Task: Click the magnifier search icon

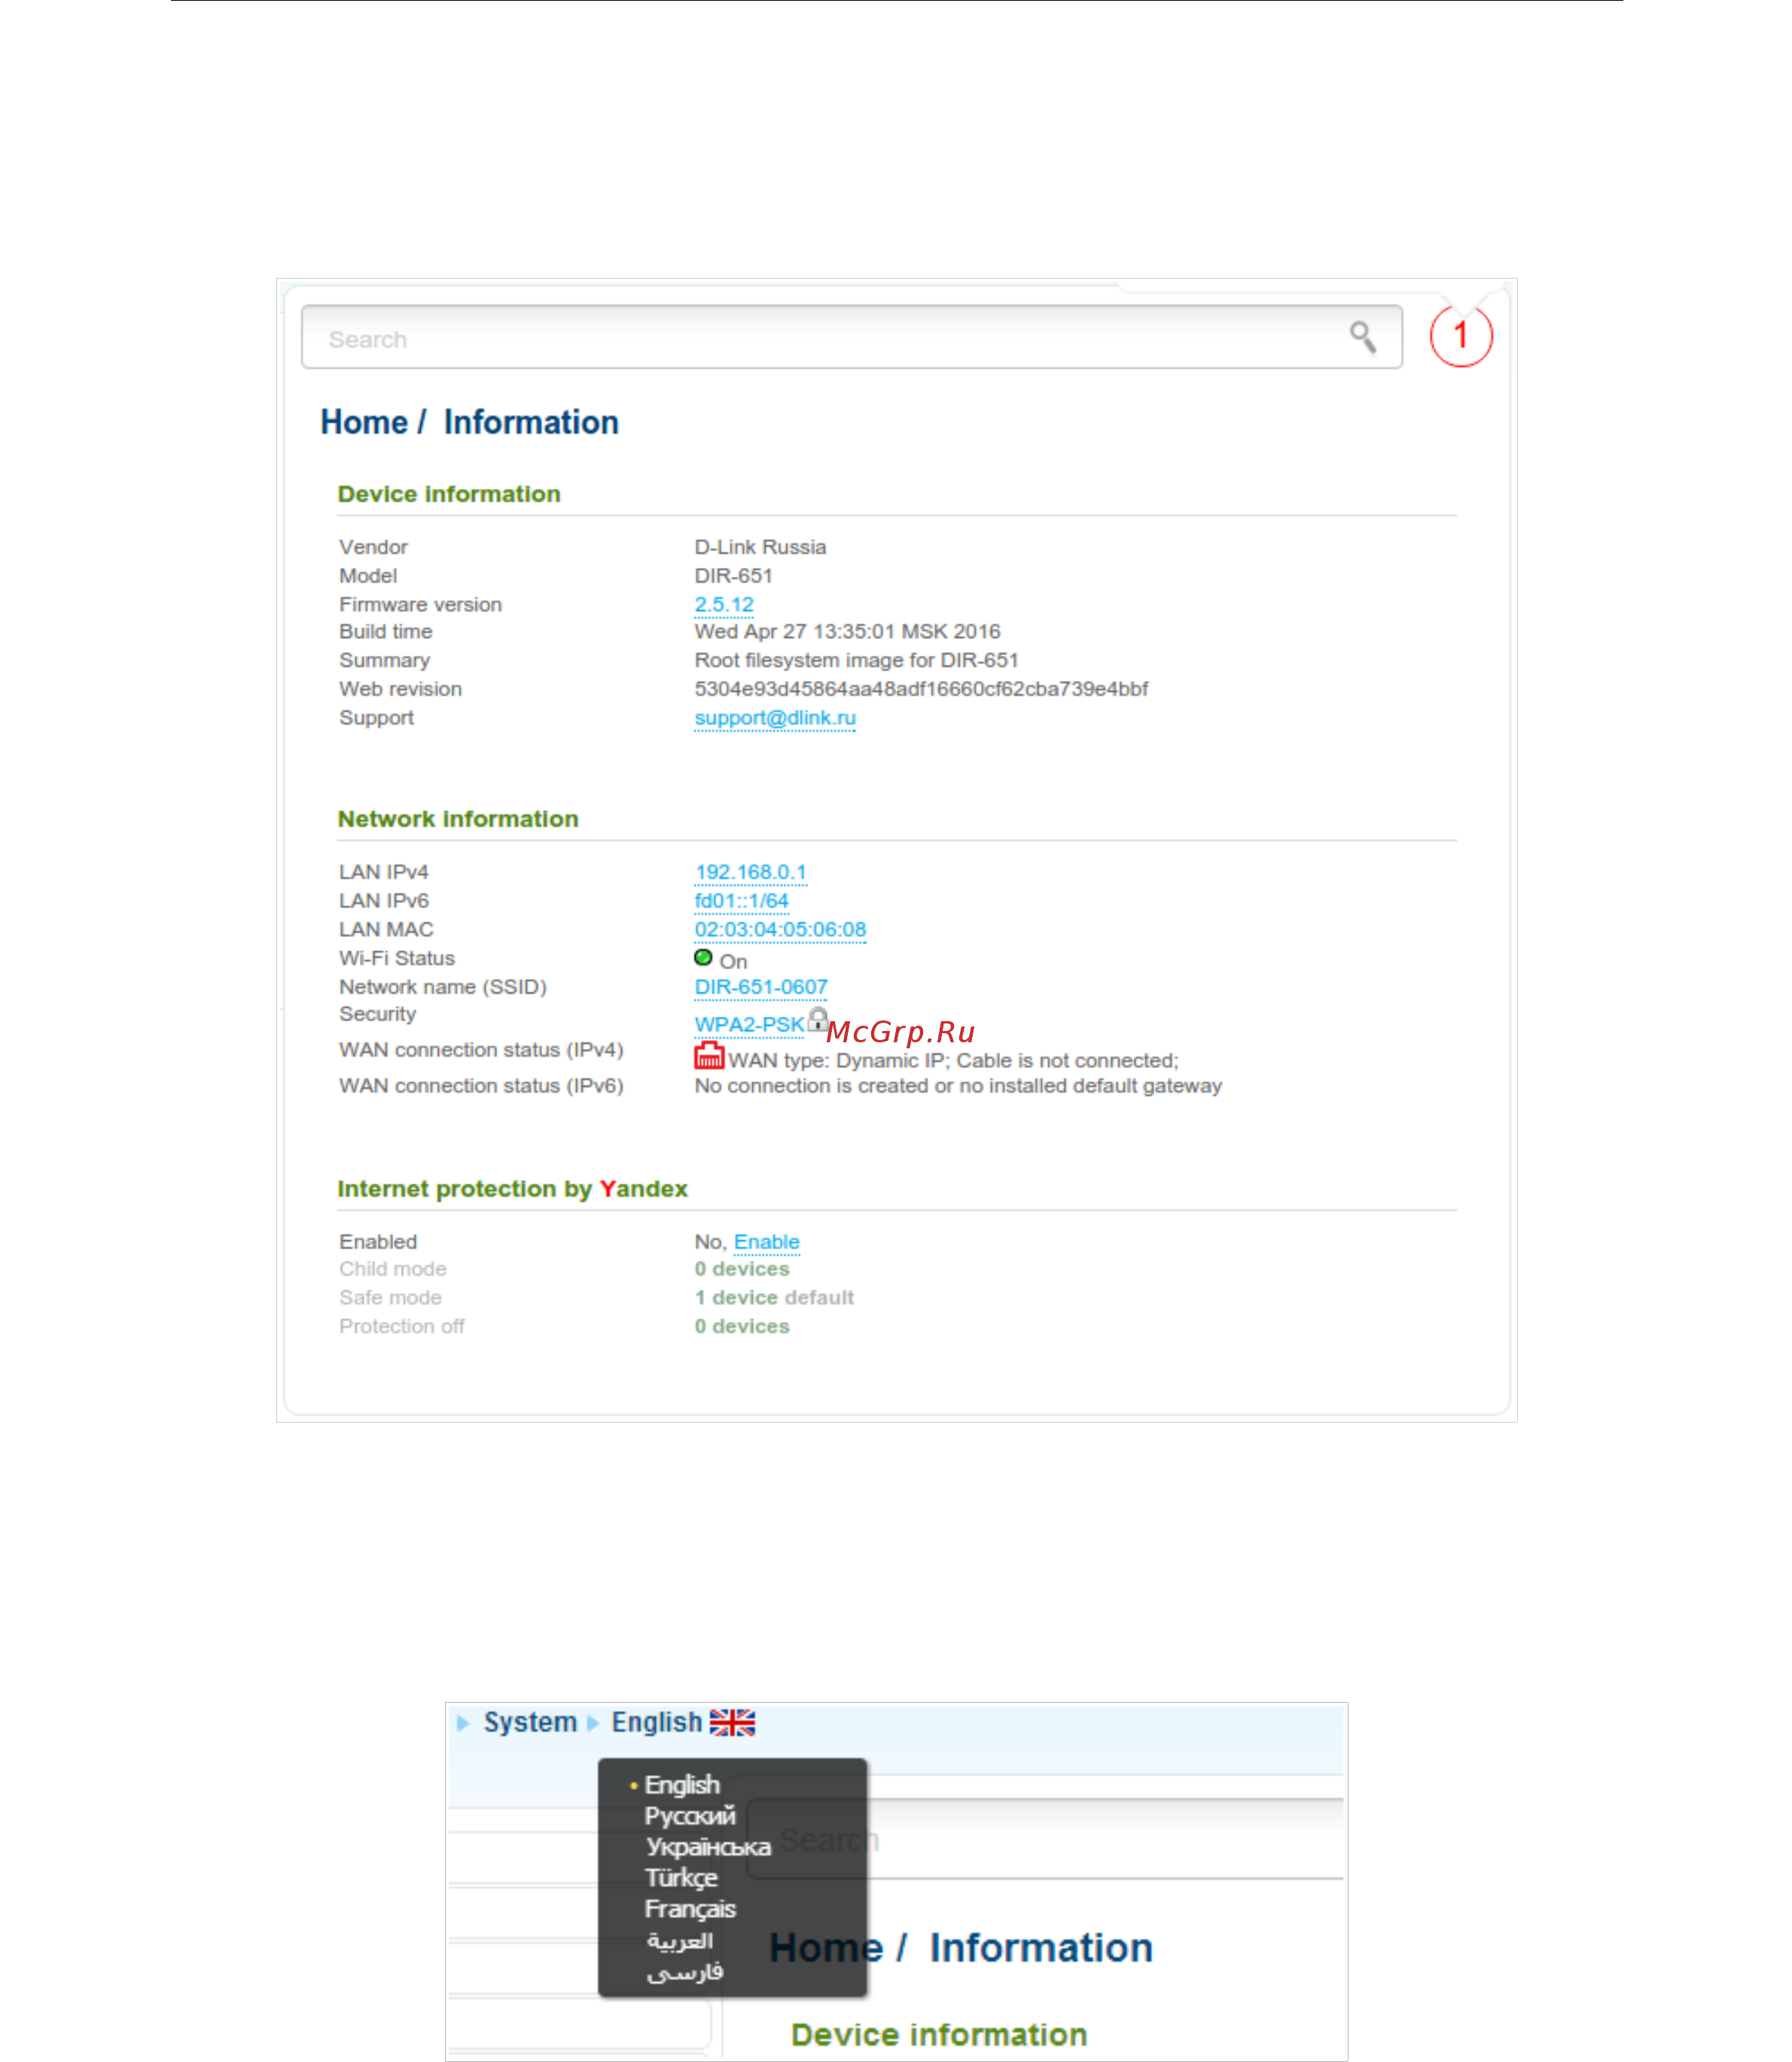Action: coord(1362,337)
